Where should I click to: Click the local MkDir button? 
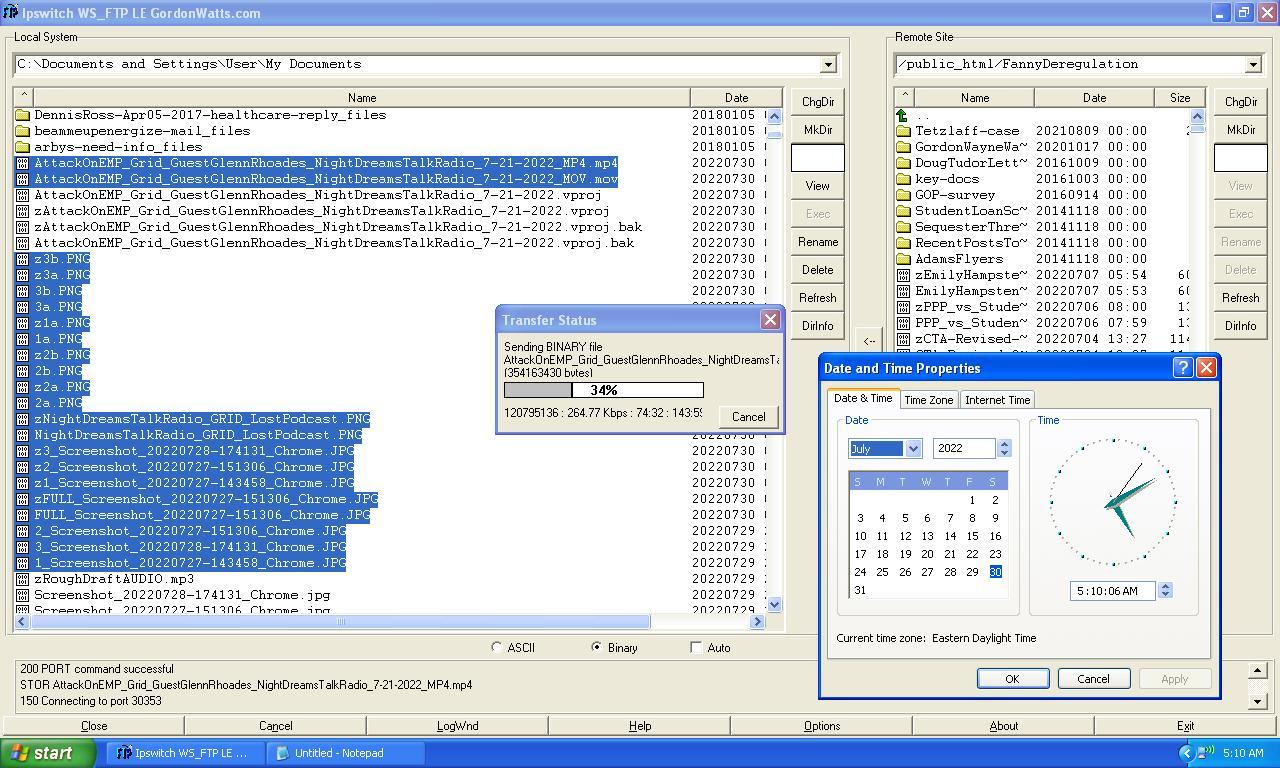click(817, 130)
